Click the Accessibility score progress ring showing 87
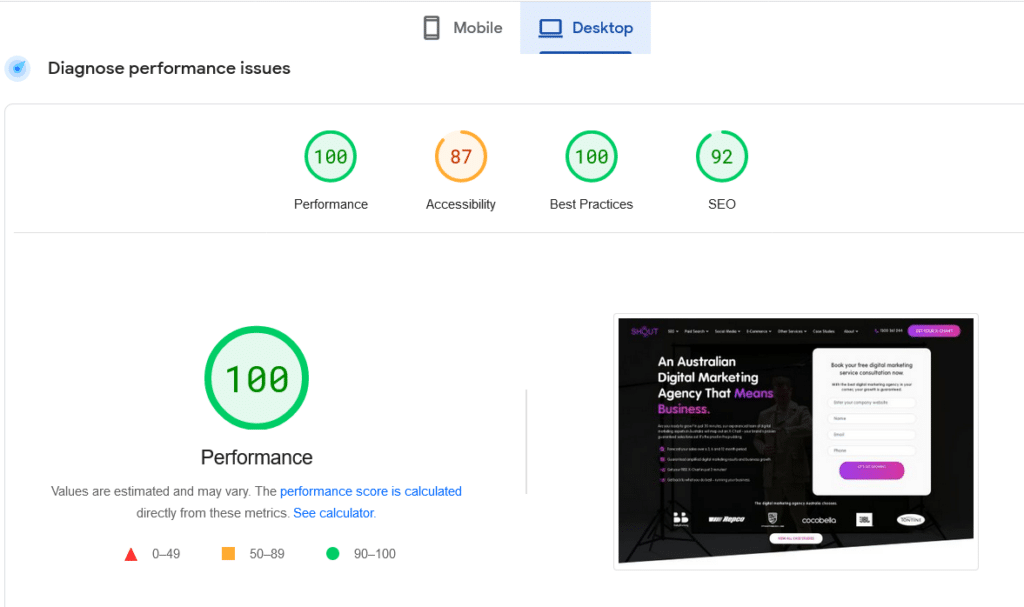The height and width of the screenshot is (607, 1024). tap(460, 156)
